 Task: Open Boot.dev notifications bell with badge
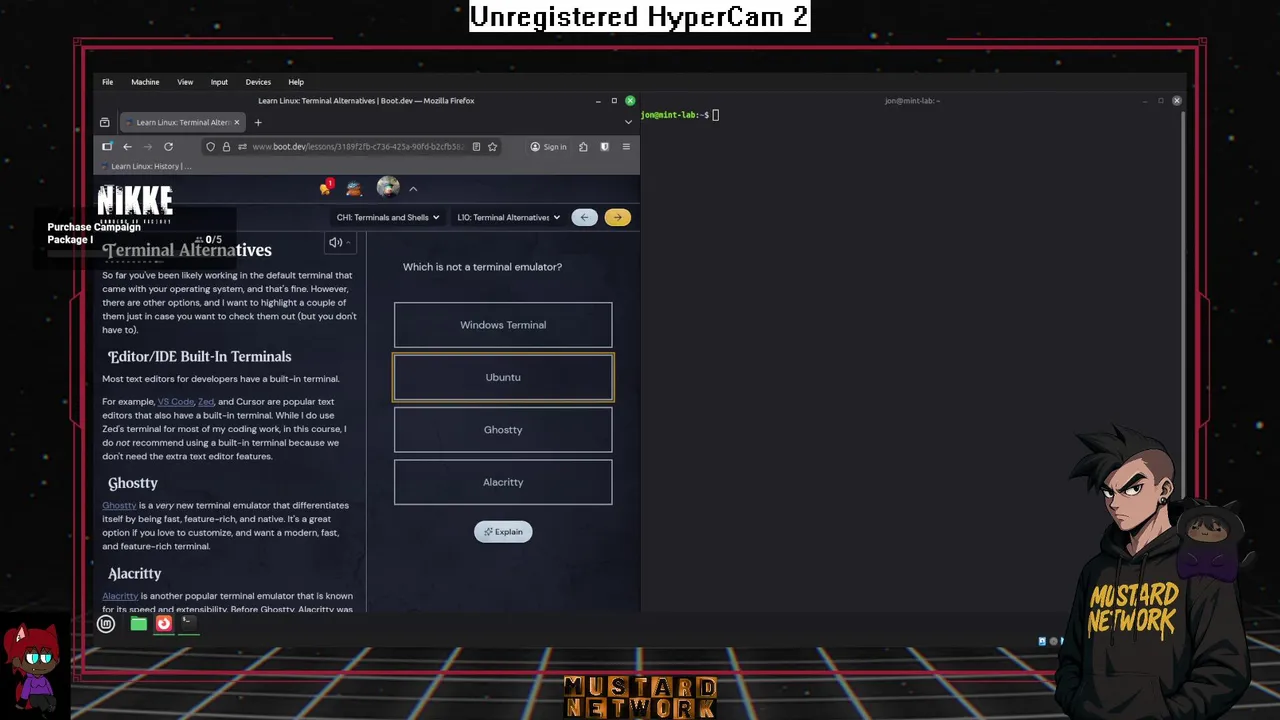tap(326, 187)
